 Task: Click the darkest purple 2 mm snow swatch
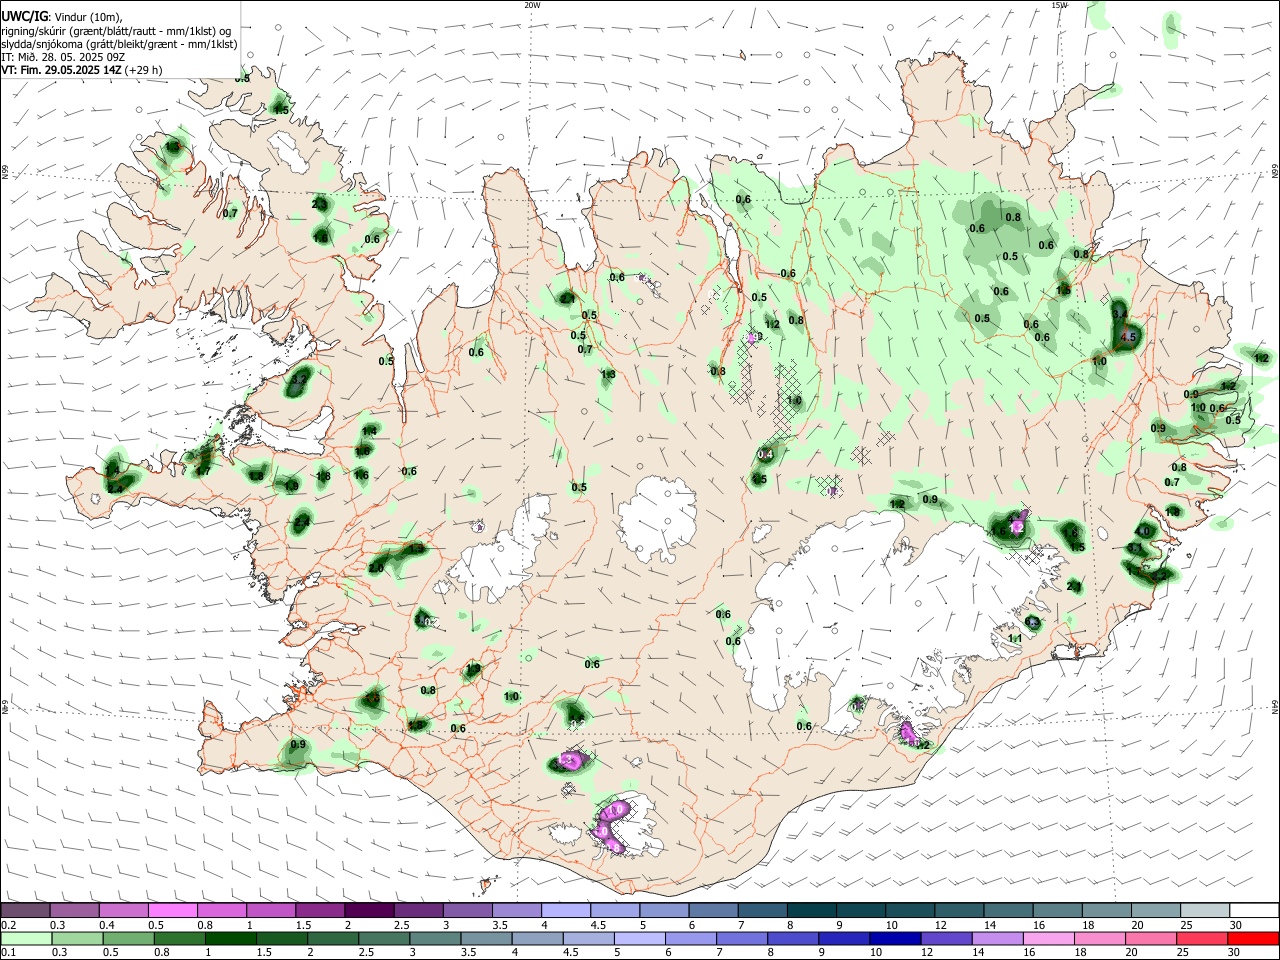[x=369, y=910]
